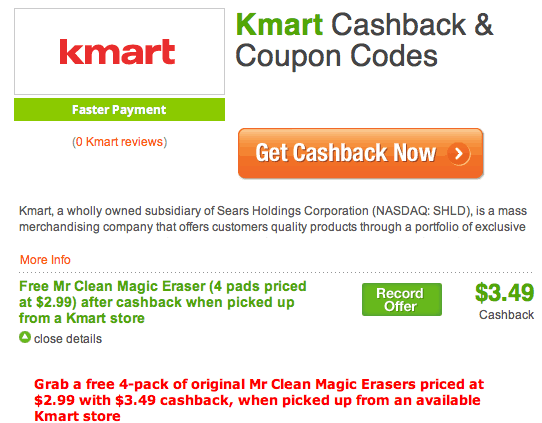Click the Cashback & heading text beside Kmart
The image size is (542, 423).
(412, 25)
